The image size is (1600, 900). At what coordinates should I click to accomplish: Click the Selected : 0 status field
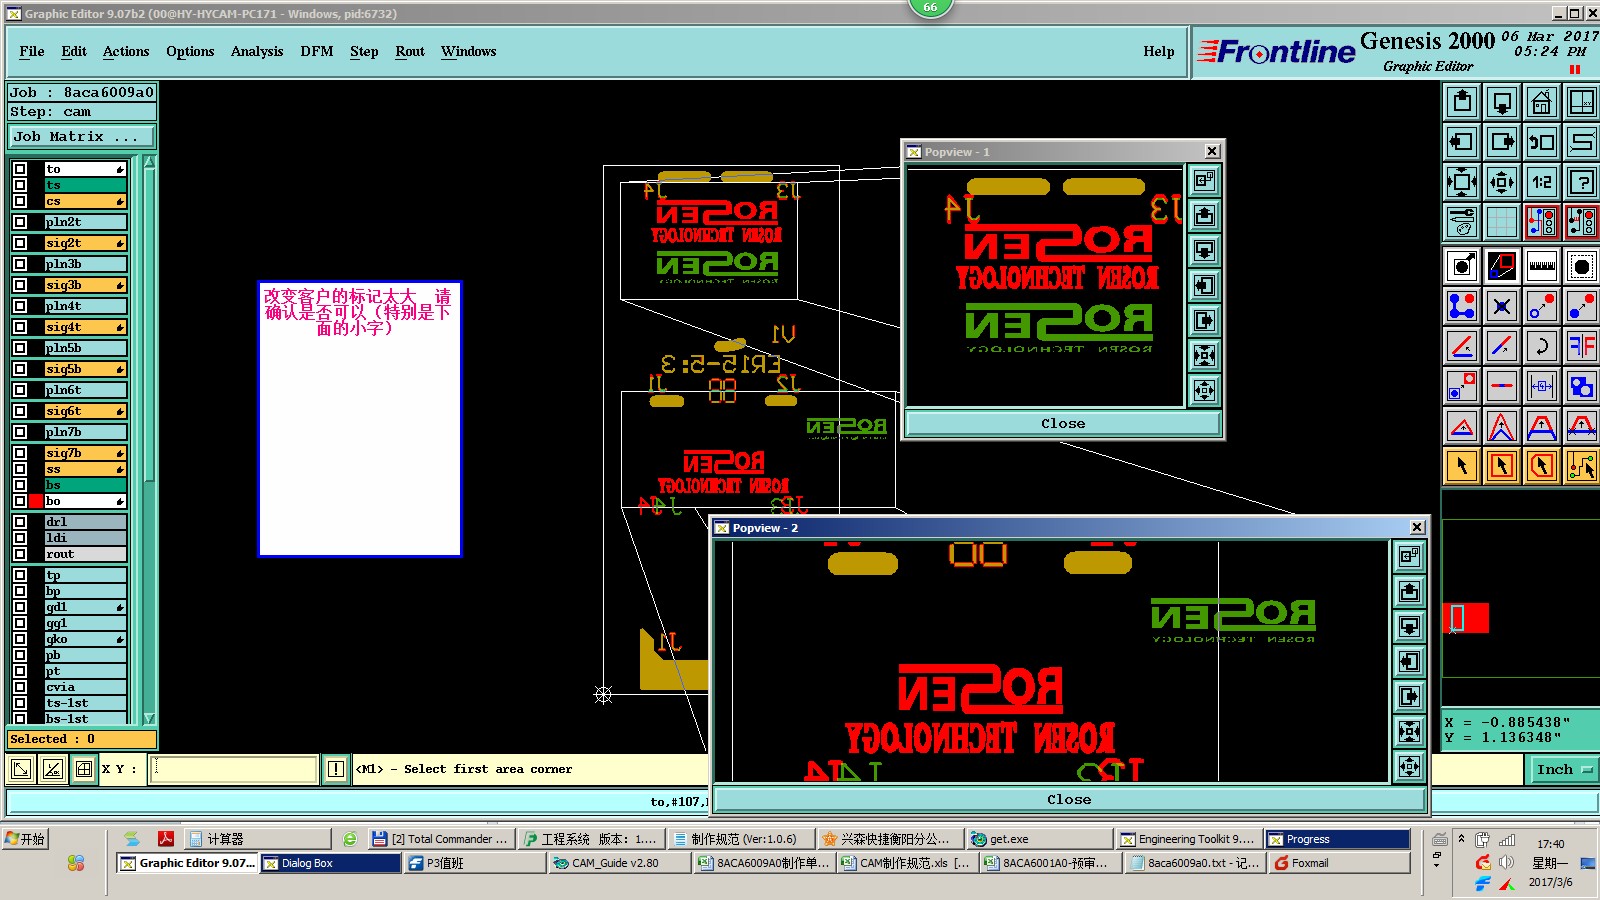coord(82,739)
